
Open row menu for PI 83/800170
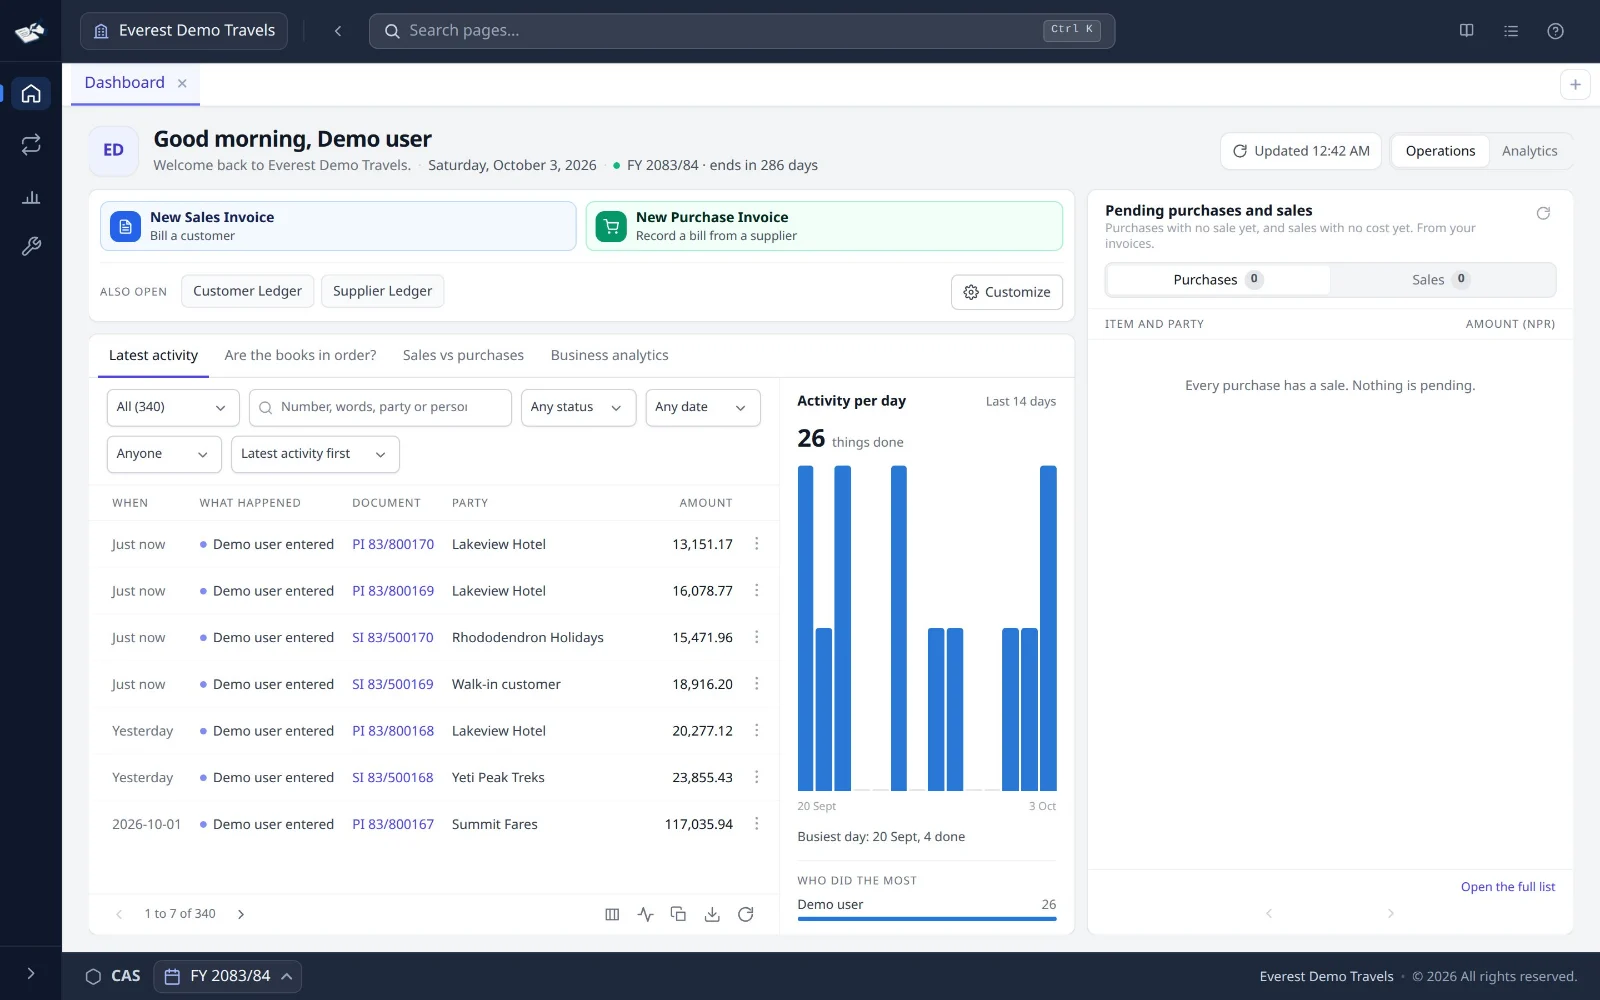[757, 544]
